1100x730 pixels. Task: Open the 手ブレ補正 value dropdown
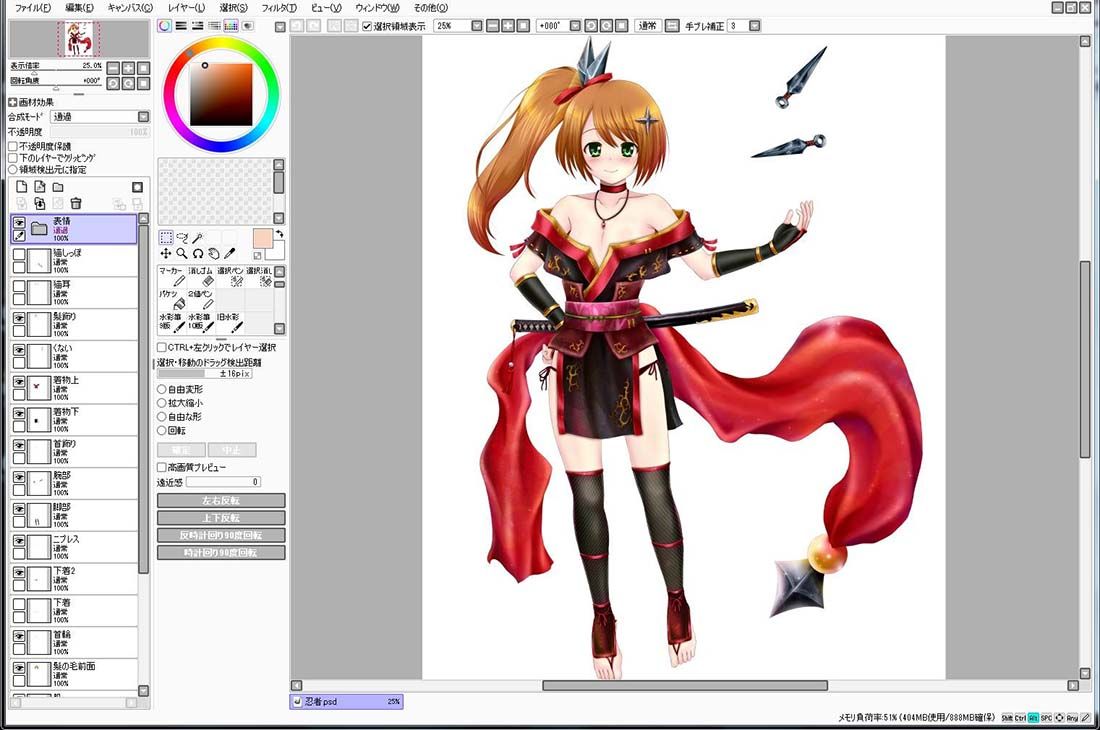click(x=754, y=26)
